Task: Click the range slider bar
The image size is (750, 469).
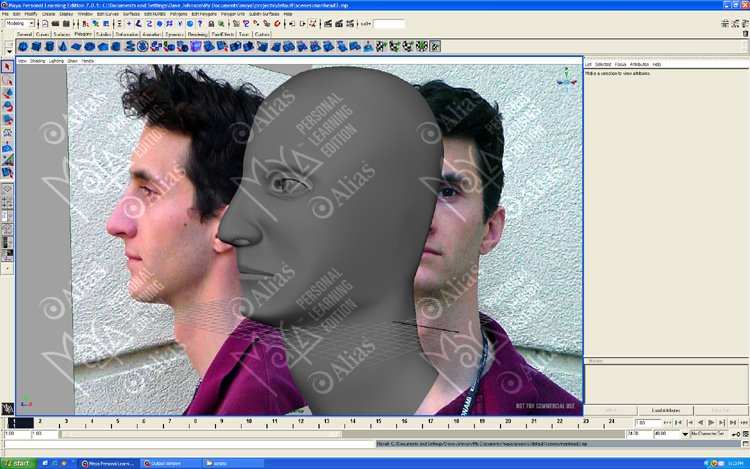Action: 201,434
